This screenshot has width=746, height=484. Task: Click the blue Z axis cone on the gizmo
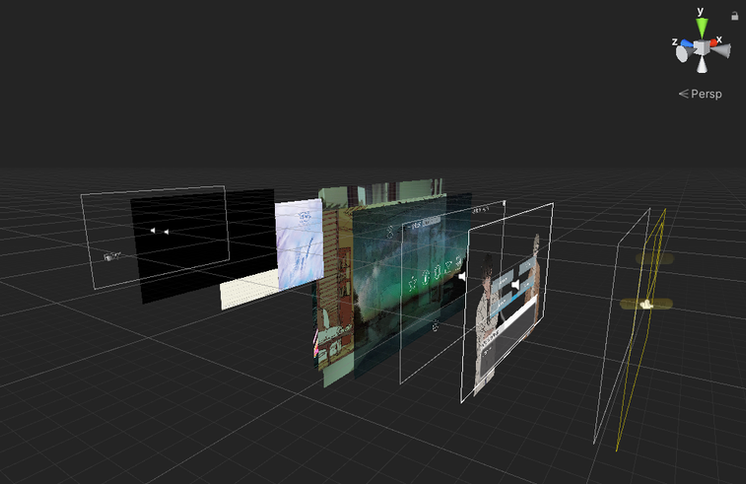click(x=687, y=44)
